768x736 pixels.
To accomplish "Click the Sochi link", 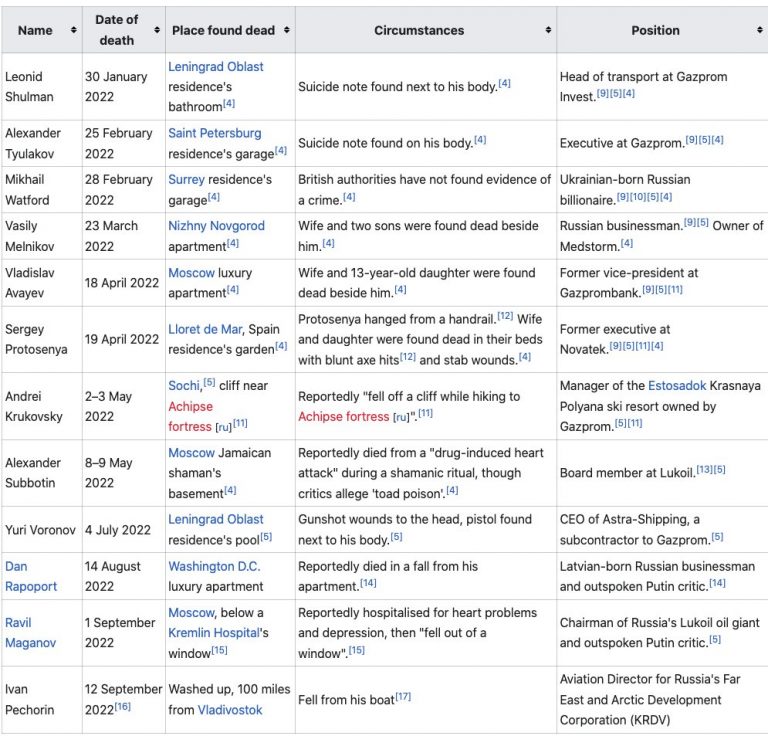I will [185, 386].
